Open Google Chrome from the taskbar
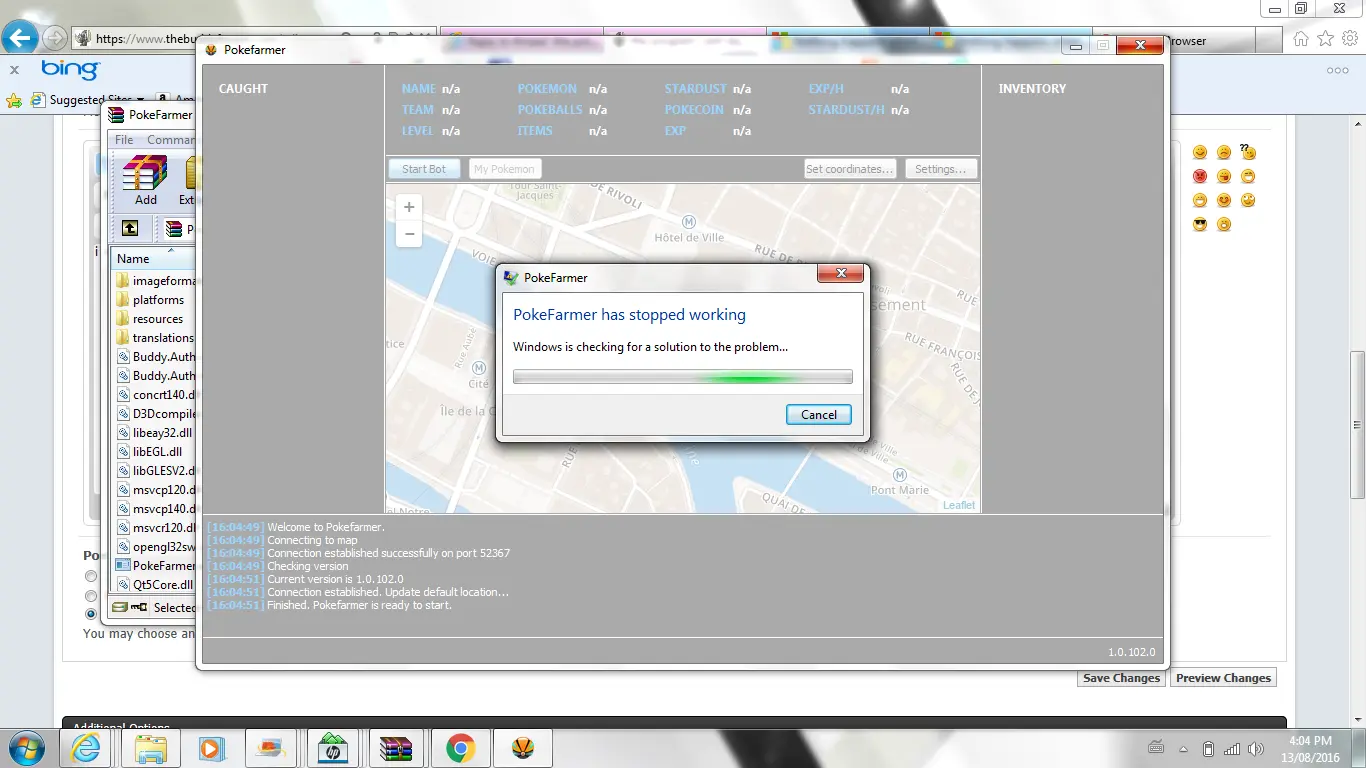Image resolution: width=1366 pixels, height=768 pixels. [460, 748]
